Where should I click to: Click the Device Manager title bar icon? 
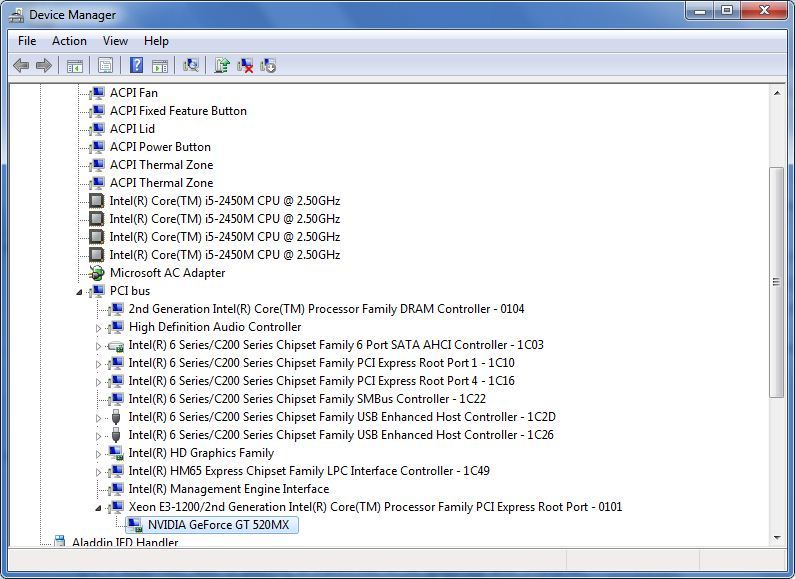[x=16, y=15]
